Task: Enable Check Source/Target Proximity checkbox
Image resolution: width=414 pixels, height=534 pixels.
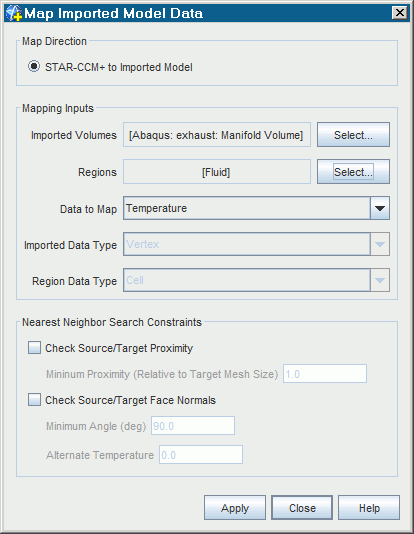Action: tap(34, 348)
